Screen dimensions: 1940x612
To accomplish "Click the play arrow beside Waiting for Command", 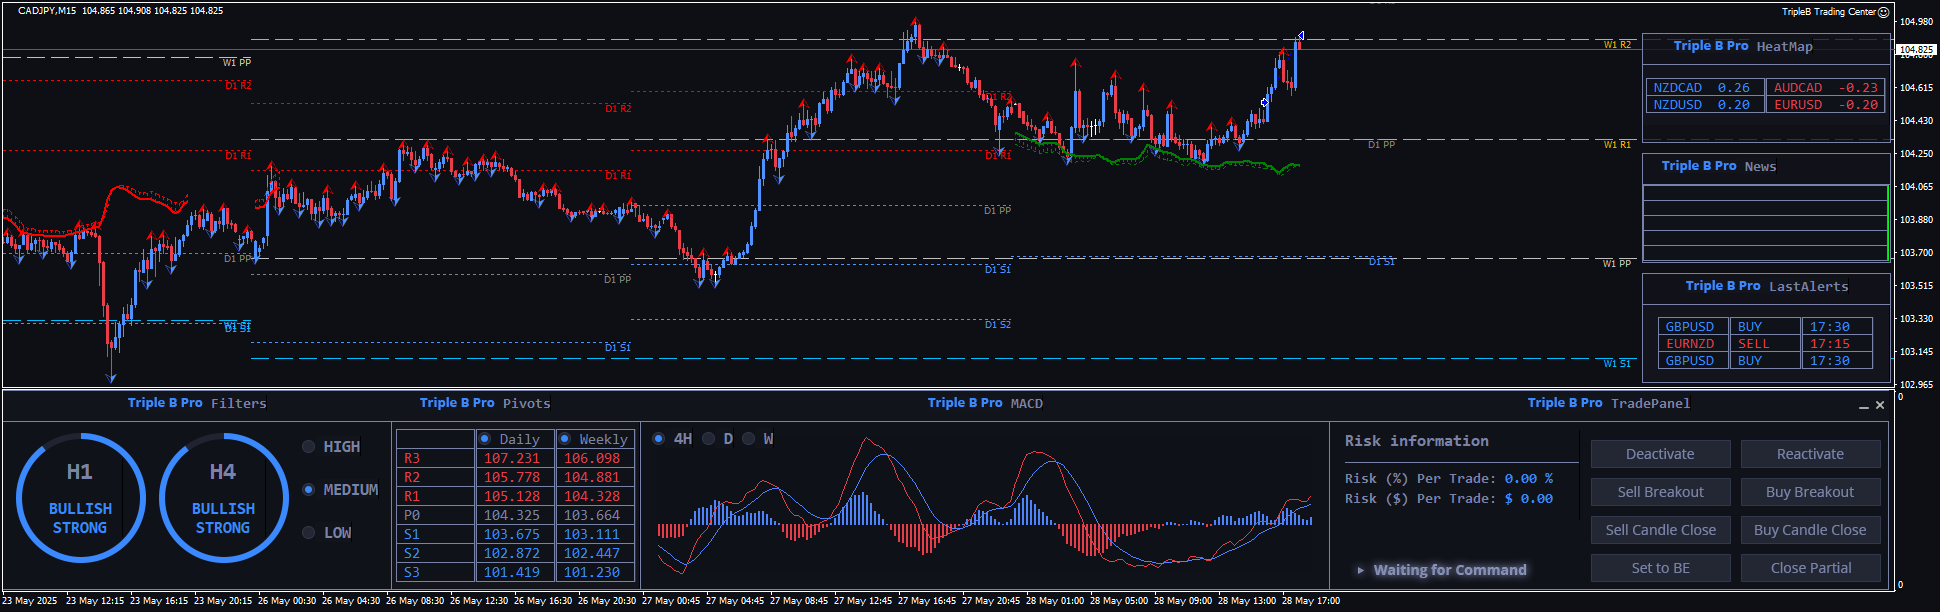I will click(x=1360, y=570).
